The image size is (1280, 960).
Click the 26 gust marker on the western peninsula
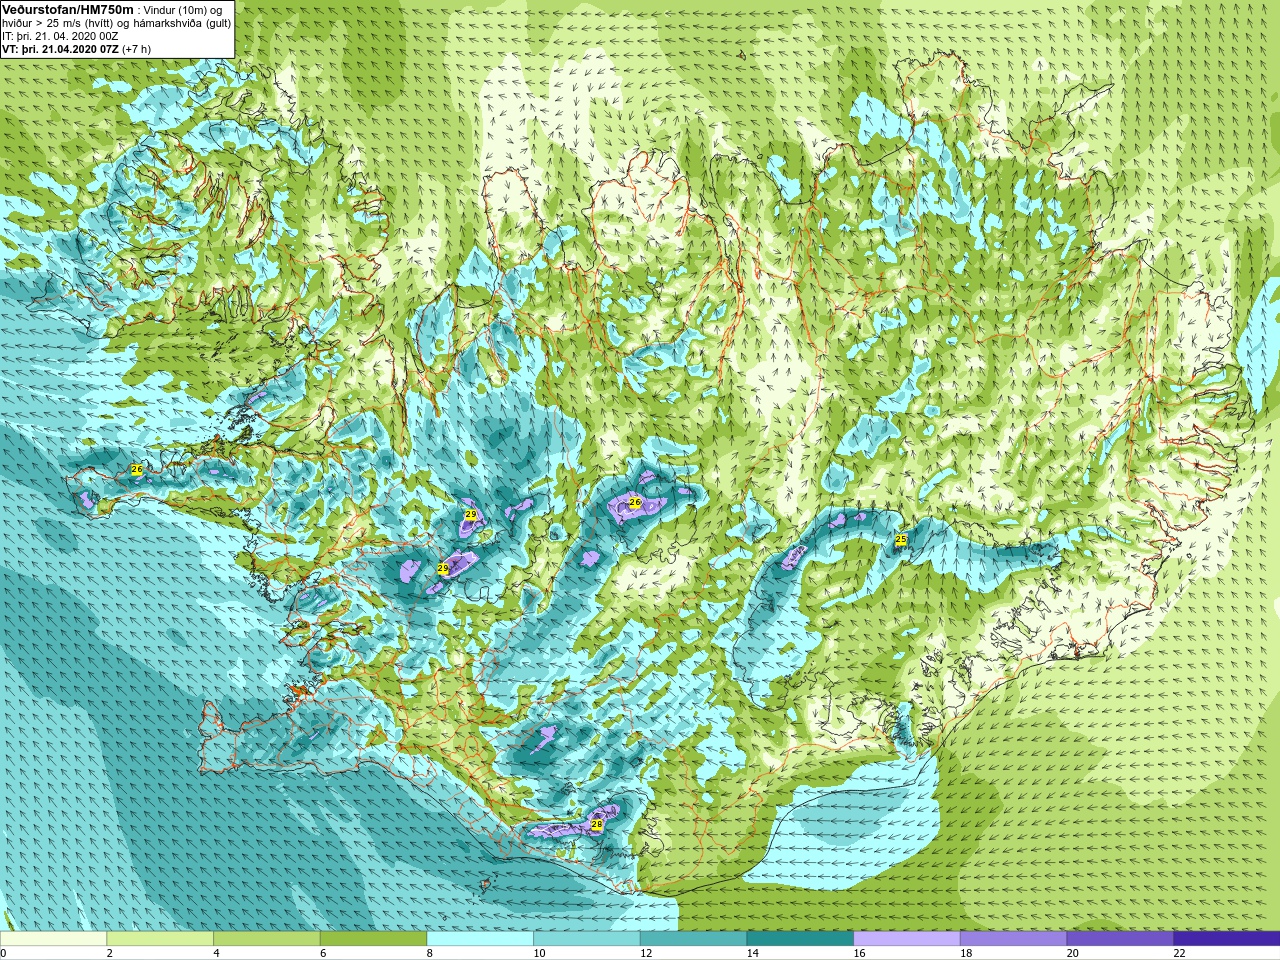pyautogui.click(x=137, y=469)
